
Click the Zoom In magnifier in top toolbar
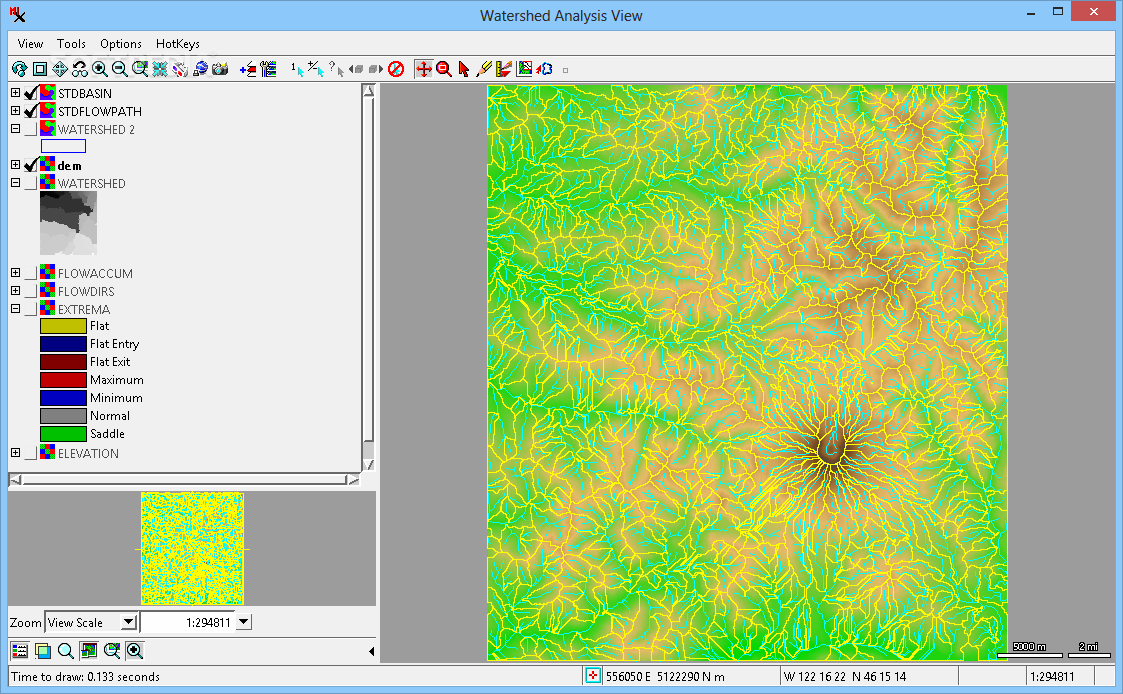[100, 69]
